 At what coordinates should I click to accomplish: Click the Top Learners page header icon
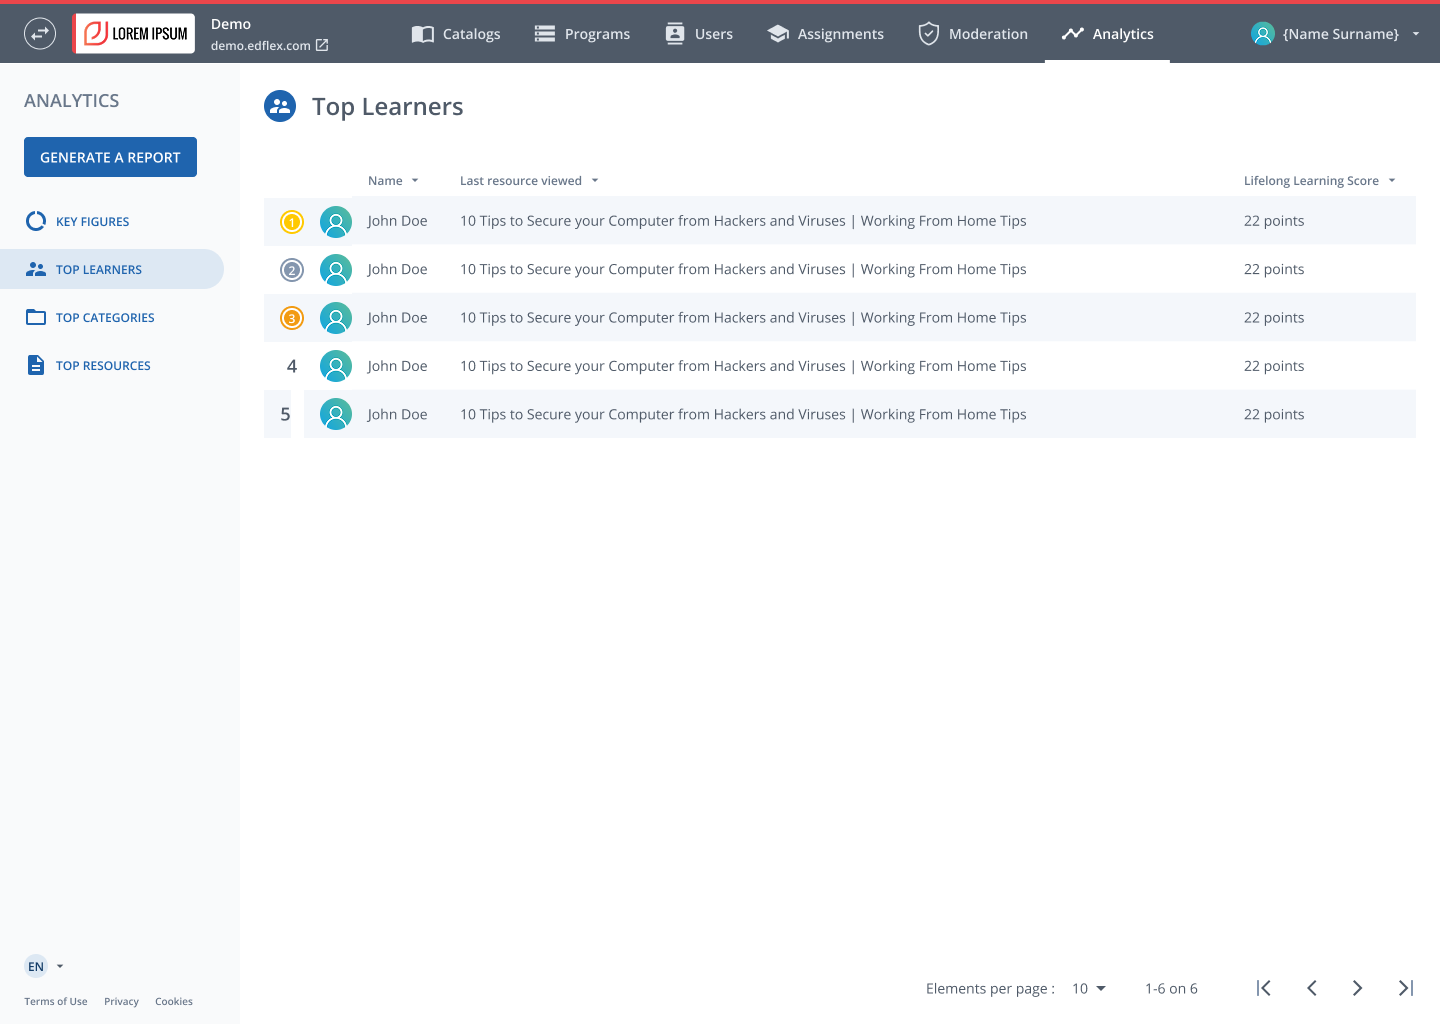point(280,106)
